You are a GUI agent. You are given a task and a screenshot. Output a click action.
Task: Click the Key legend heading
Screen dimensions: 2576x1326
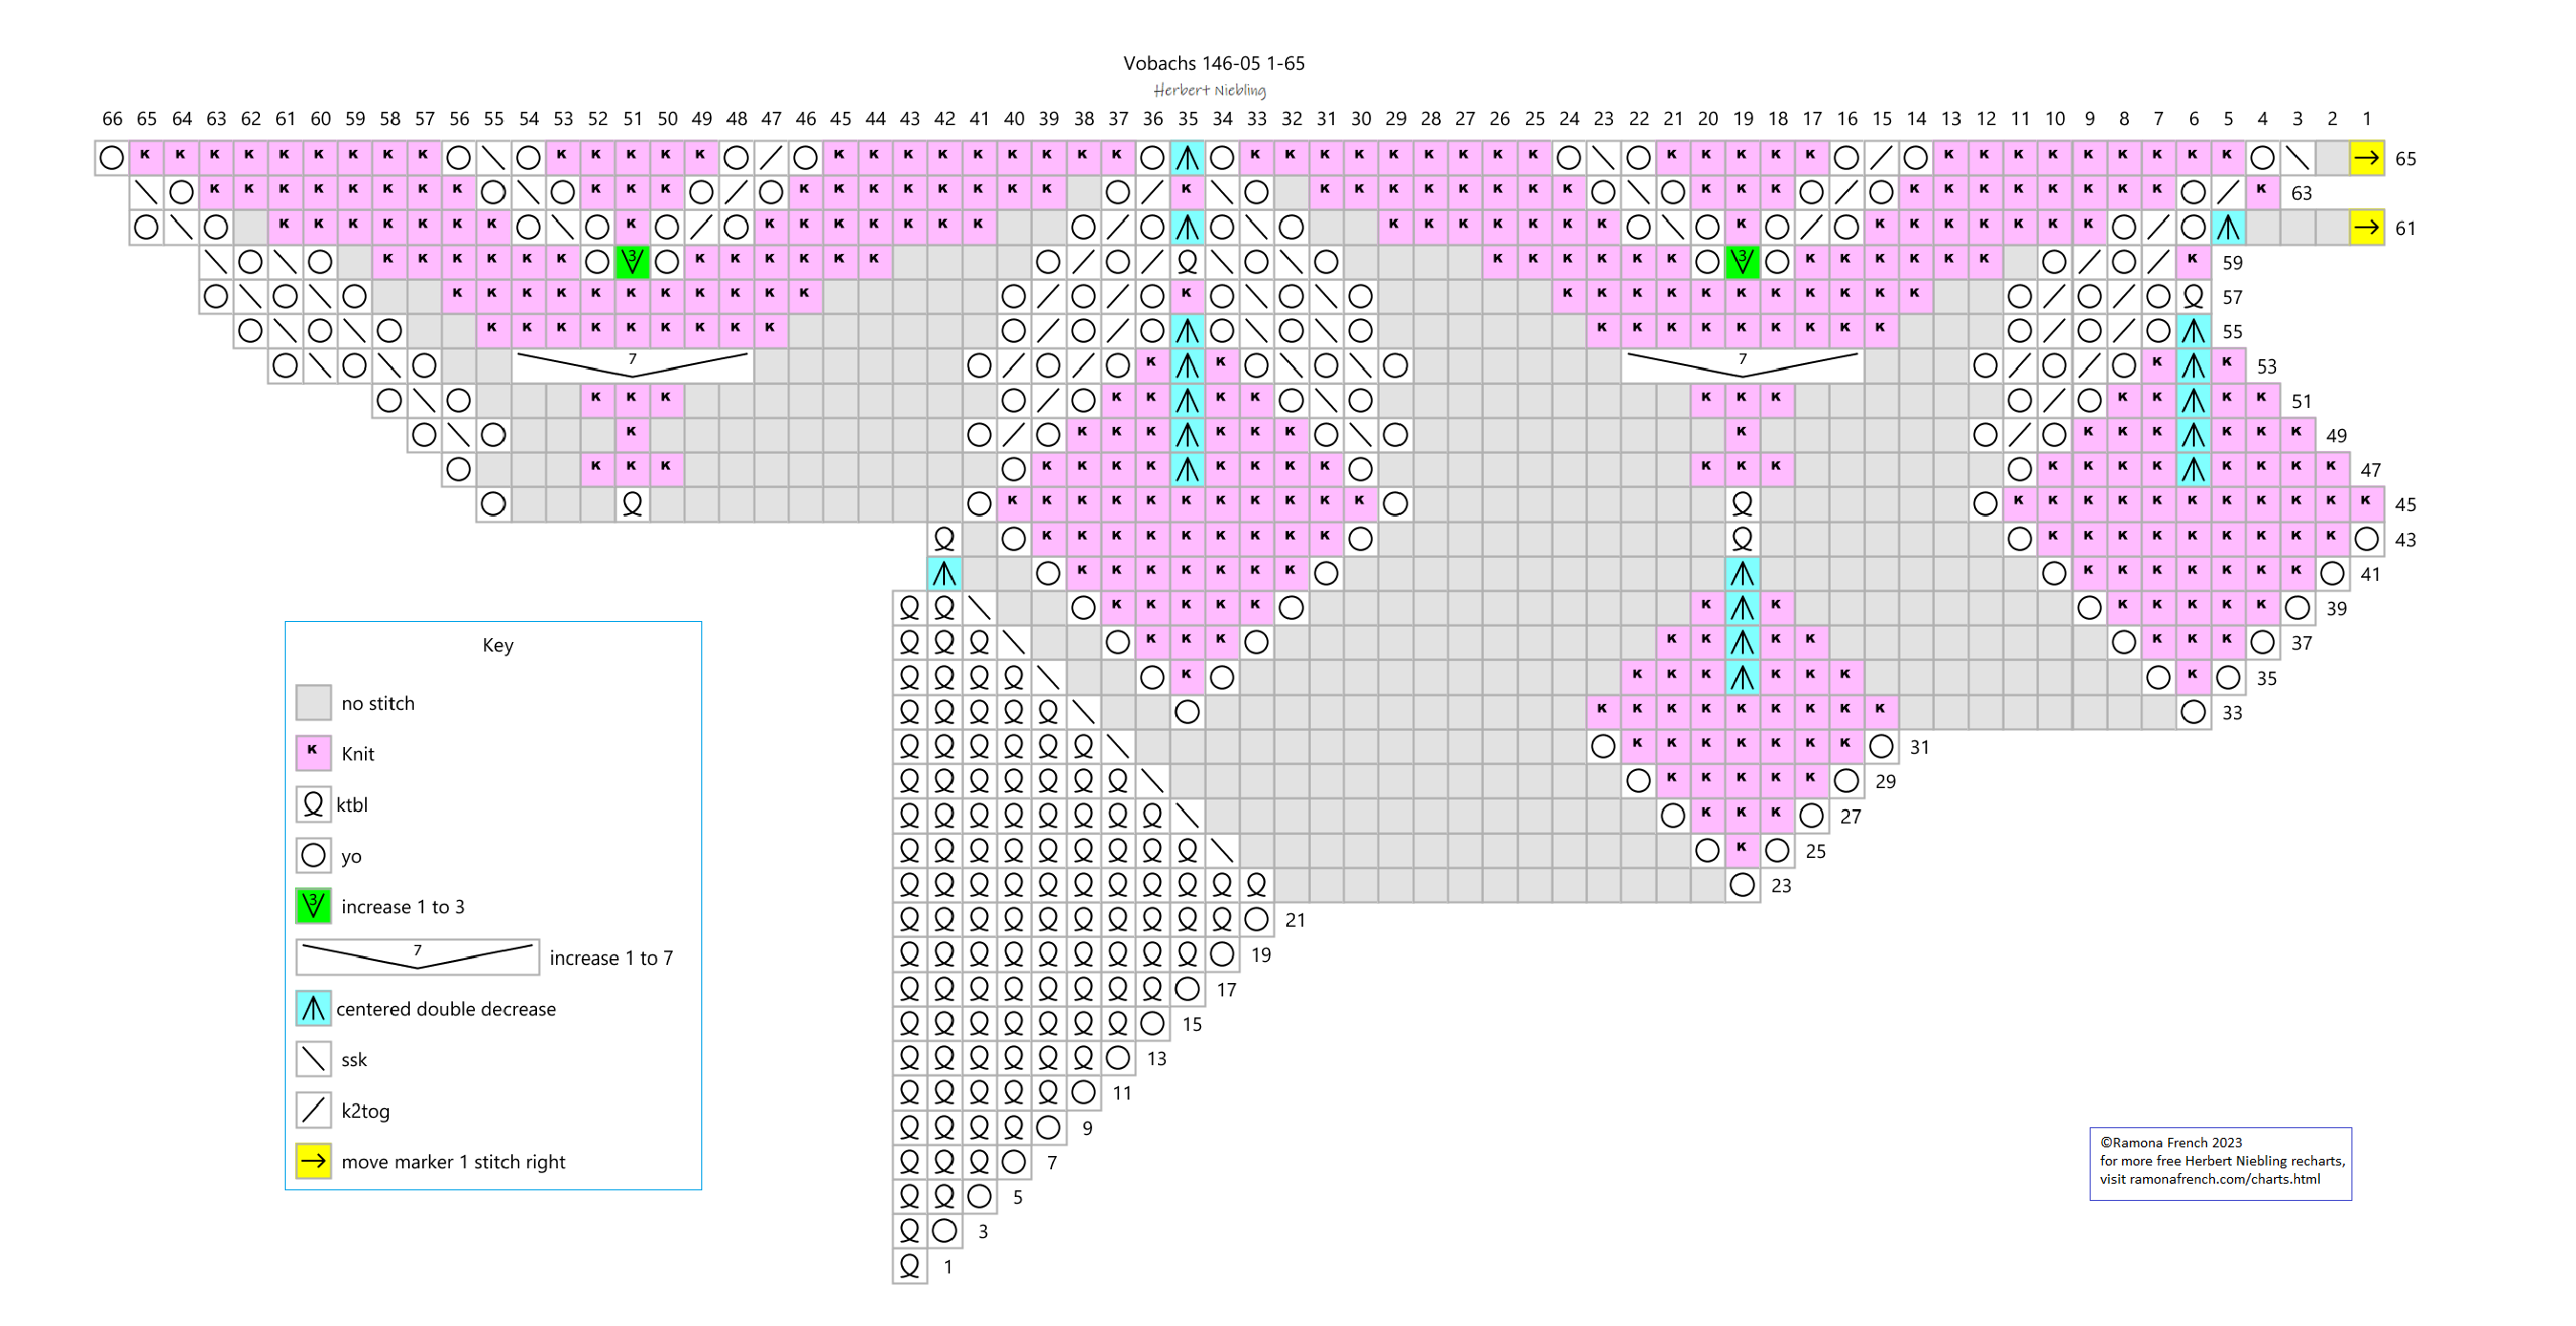point(497,645)
